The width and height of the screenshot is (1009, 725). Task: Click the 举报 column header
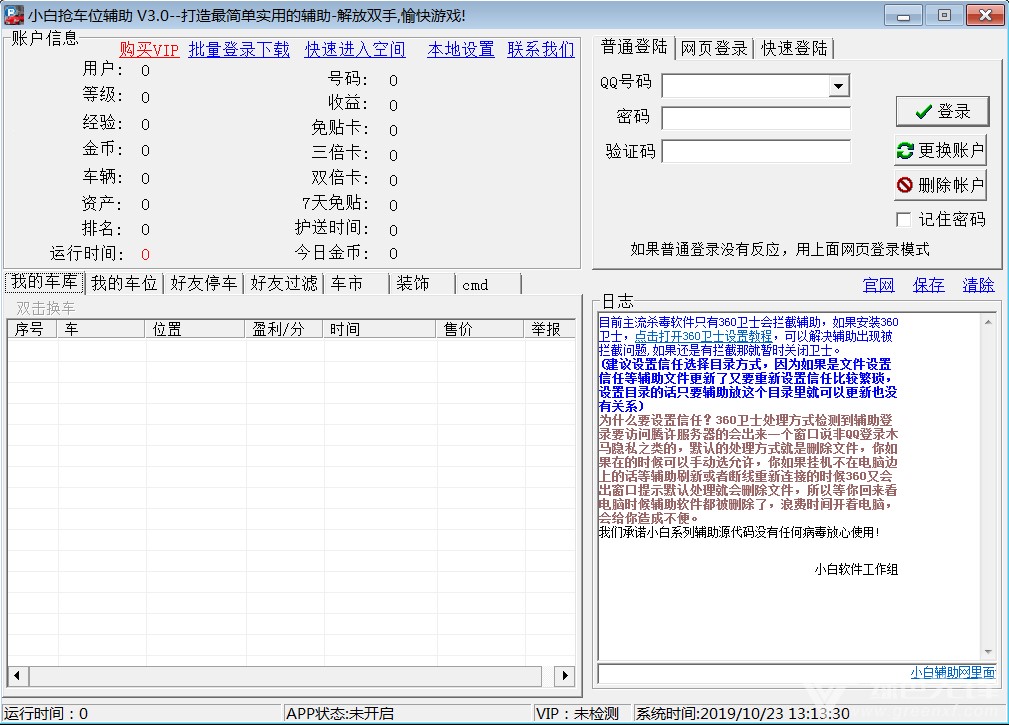click(x=550, y=329)
